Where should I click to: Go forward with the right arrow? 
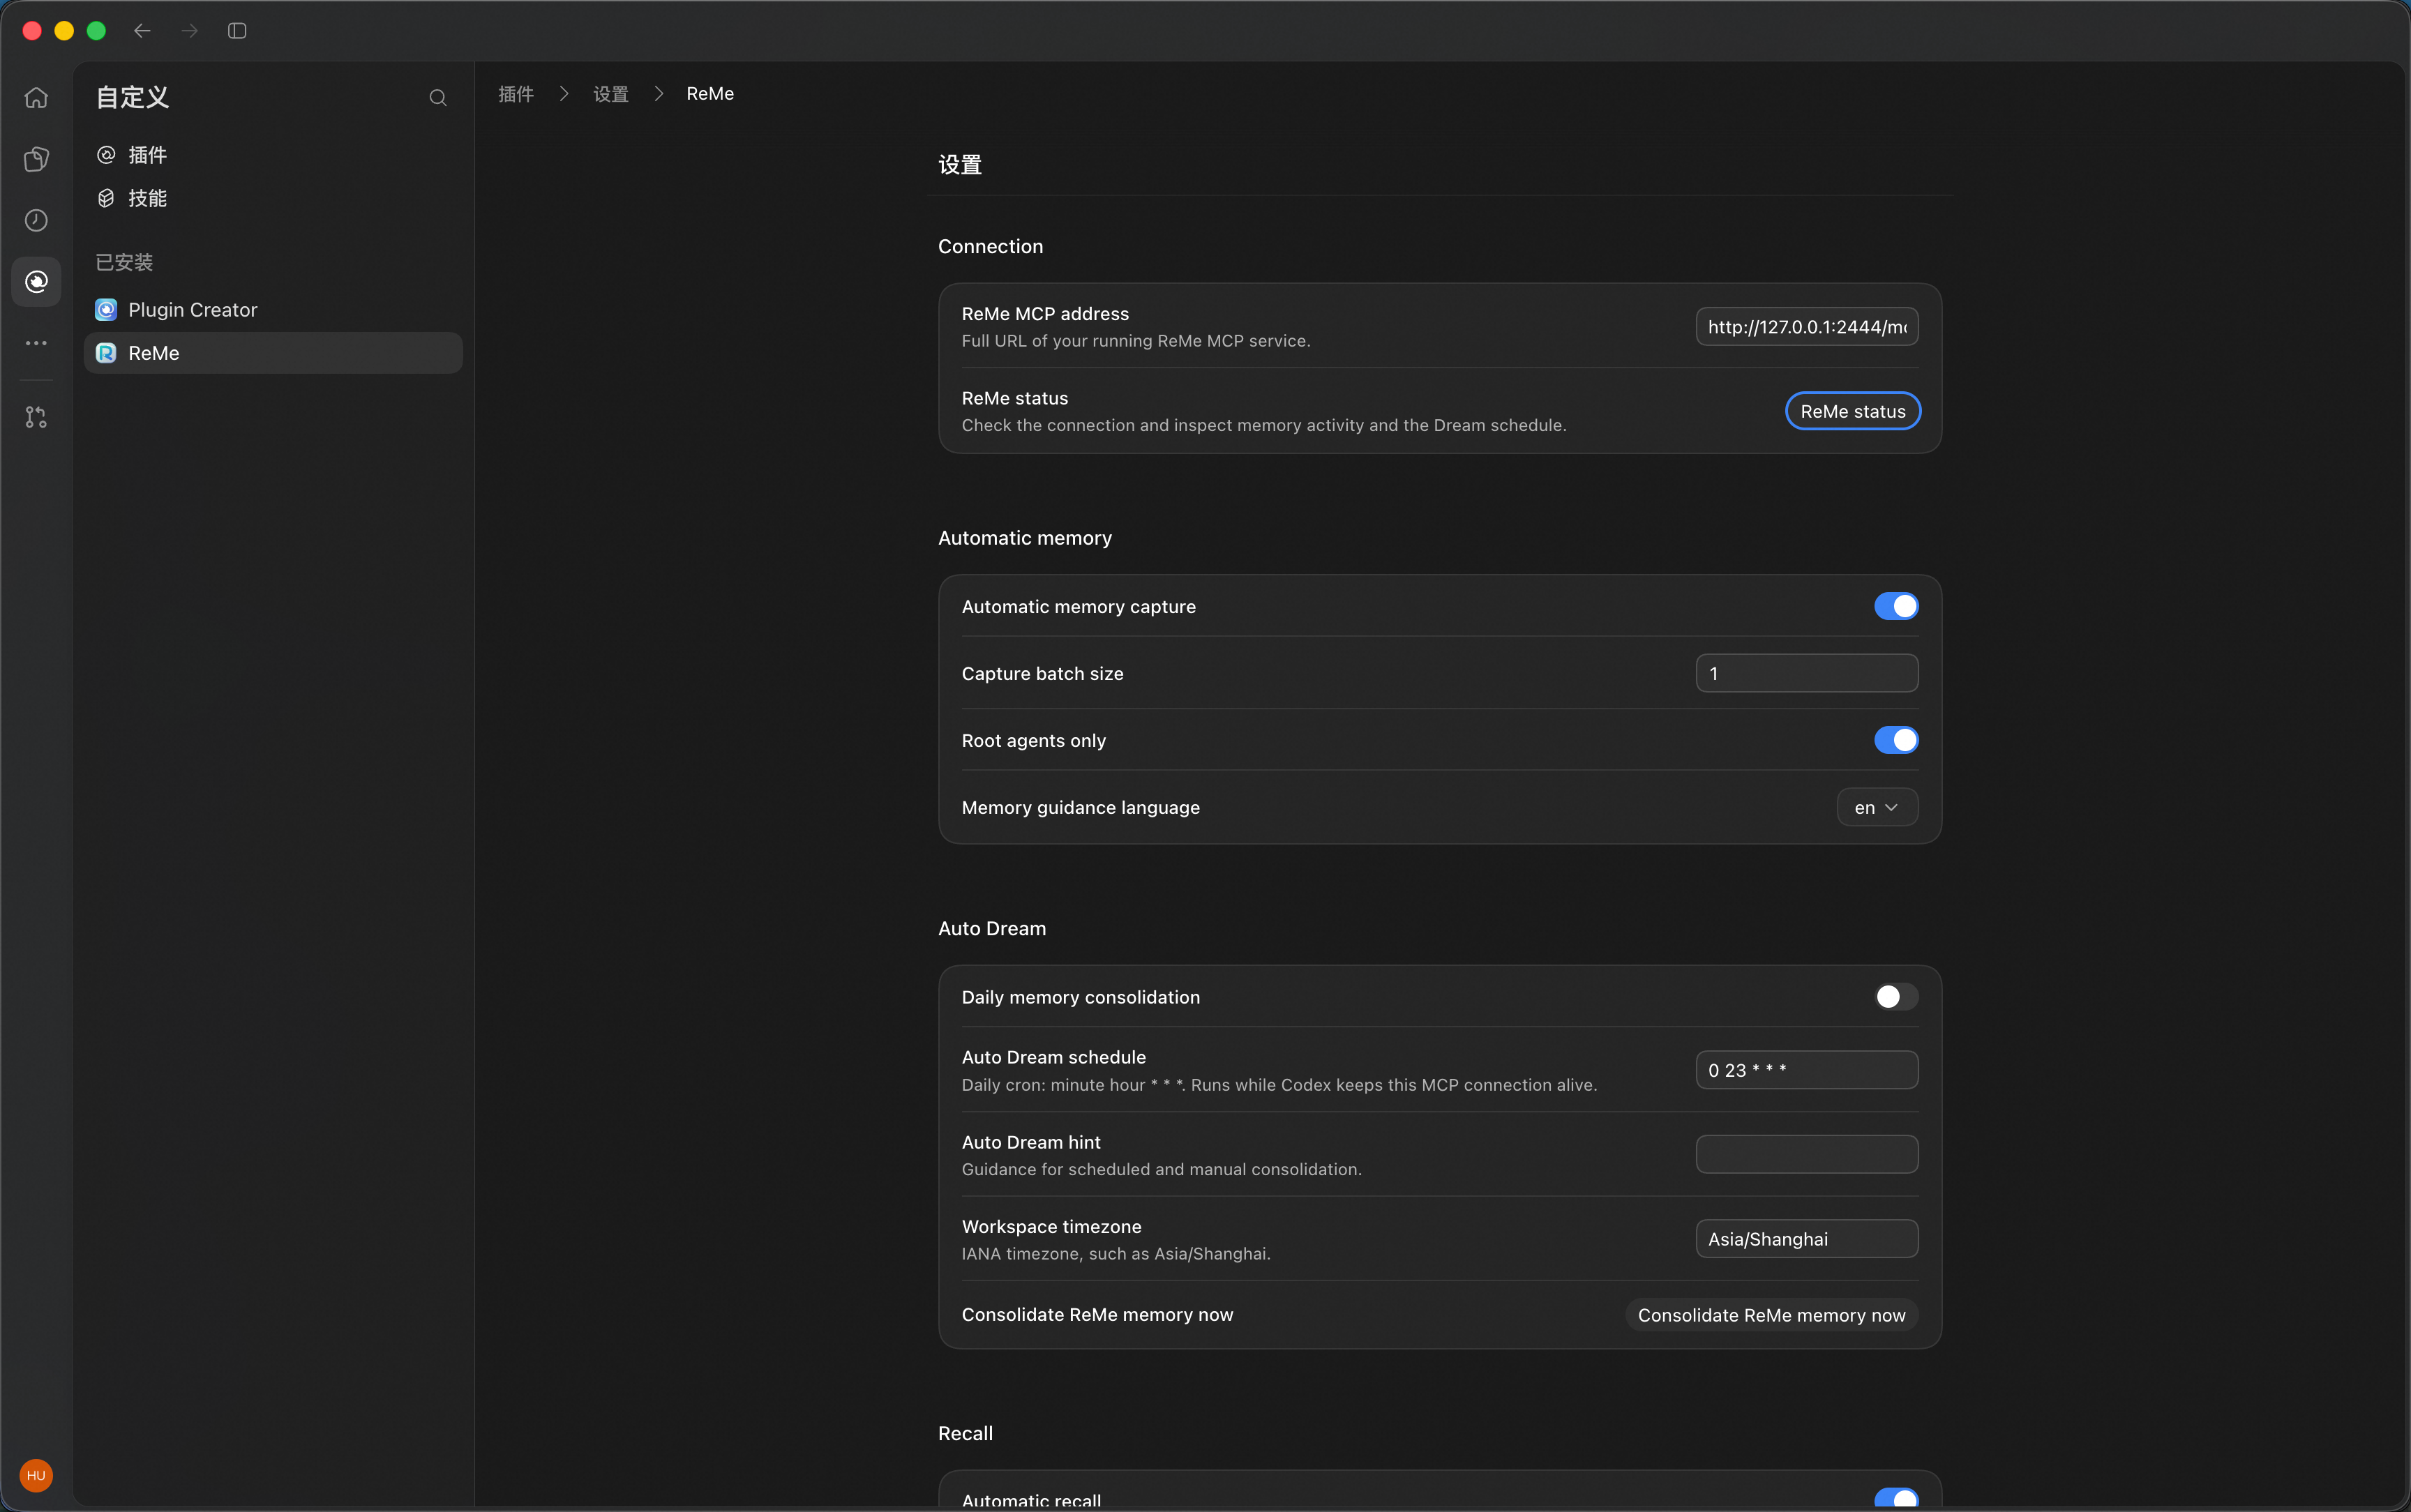(189, 31)
